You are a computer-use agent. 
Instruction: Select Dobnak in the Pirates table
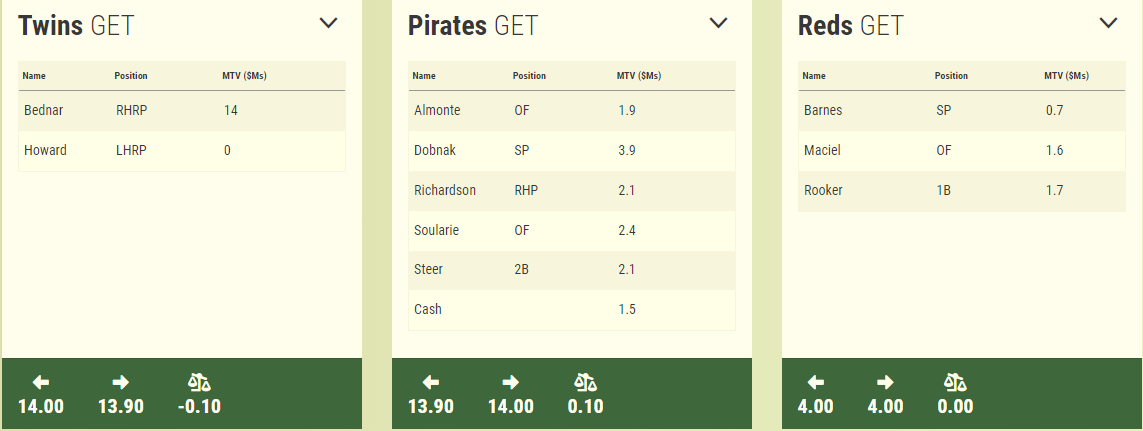(x=436, y=150)
